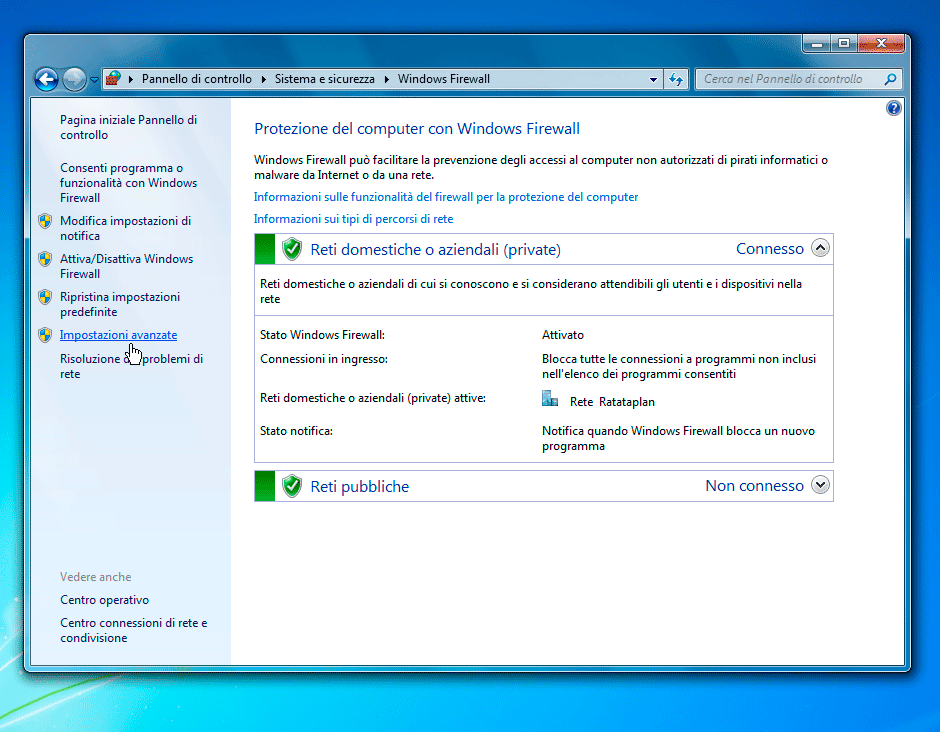Click green shield icon for Reti pubbliche
The width and height of the screenshot is (940, 732).
(x=292, y=486)
